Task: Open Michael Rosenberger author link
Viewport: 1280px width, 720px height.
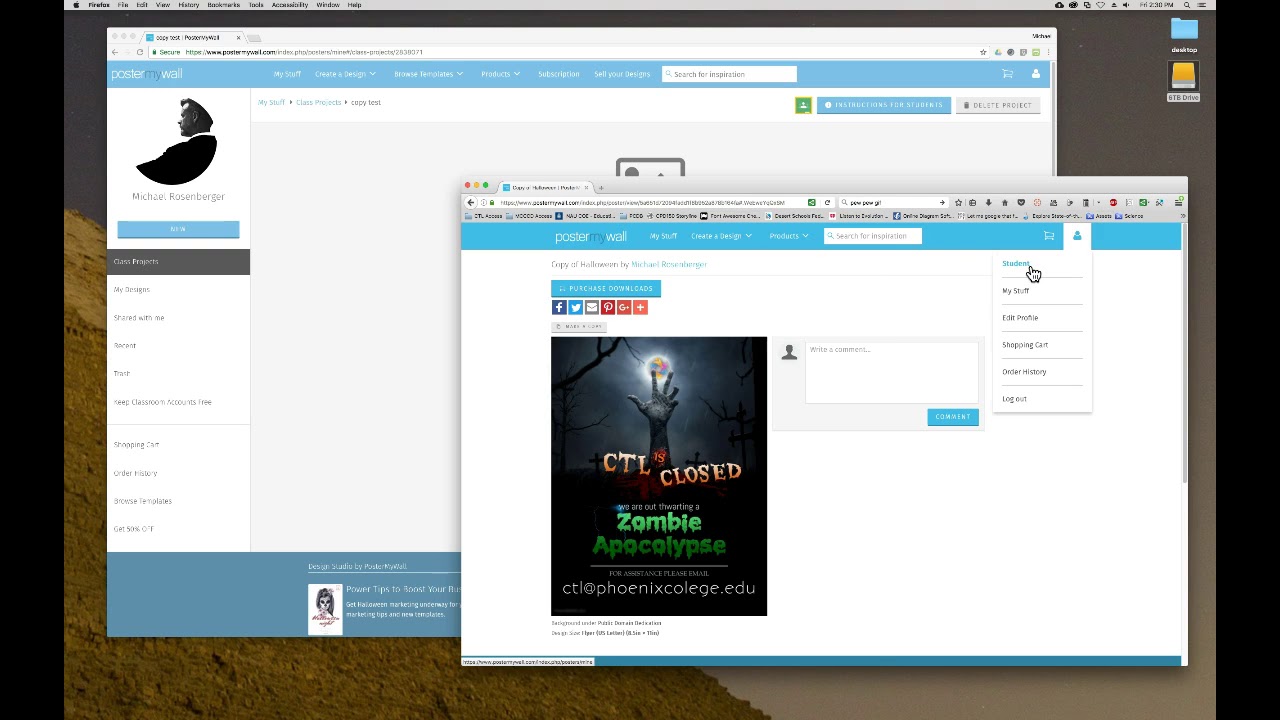Action: [x=669, y=264]
